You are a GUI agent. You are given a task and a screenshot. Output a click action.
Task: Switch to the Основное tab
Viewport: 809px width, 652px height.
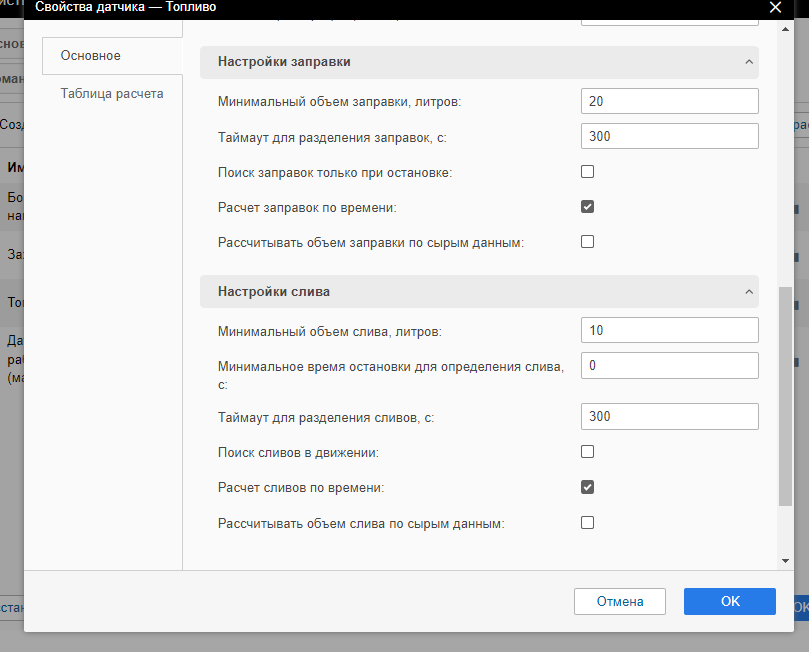(x=91, y=55)
